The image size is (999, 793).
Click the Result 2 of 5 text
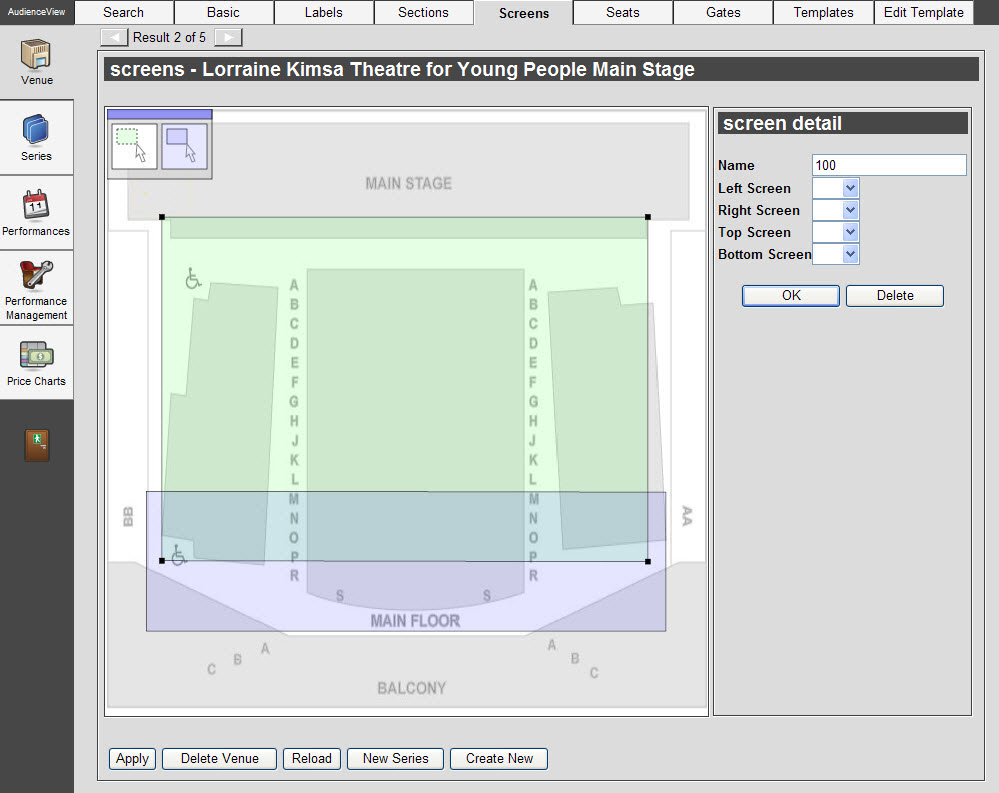click(x=169, y=38)
